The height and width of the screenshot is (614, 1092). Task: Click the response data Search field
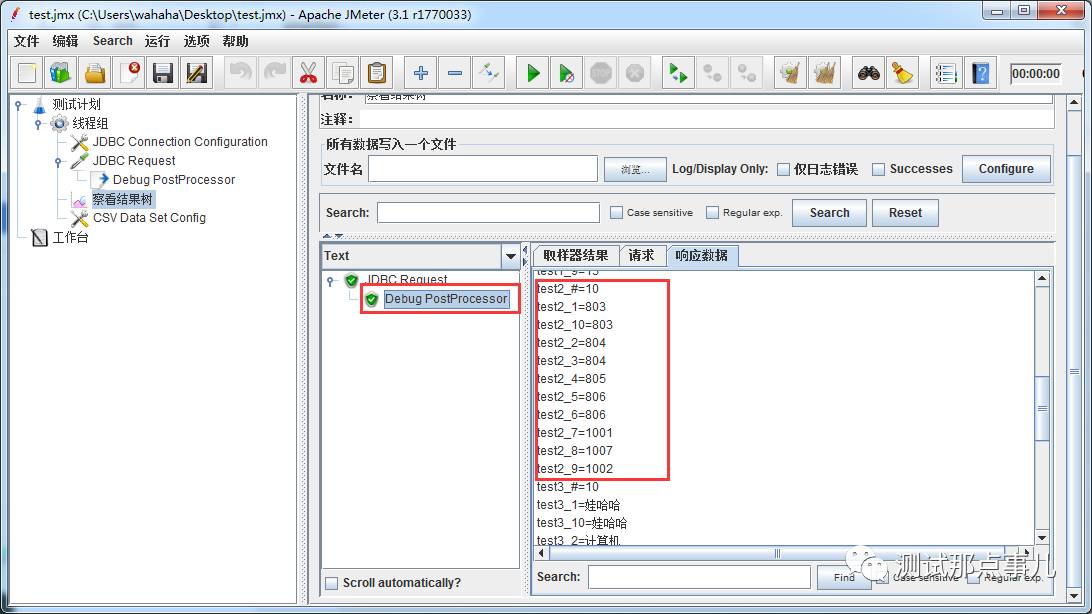click(x=699, y=577)
